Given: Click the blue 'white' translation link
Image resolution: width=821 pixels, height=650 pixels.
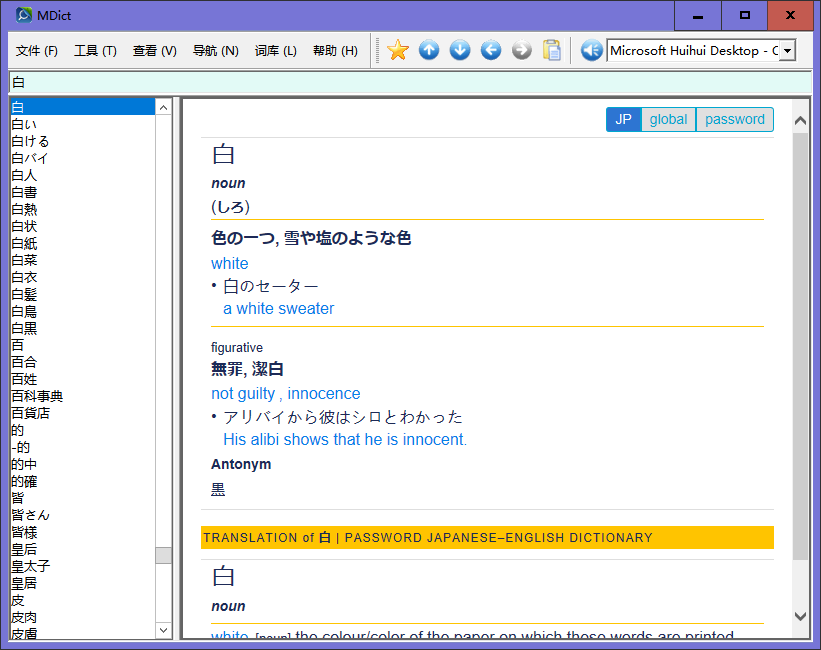Looking at the screenshot, I should click(229, 263).
